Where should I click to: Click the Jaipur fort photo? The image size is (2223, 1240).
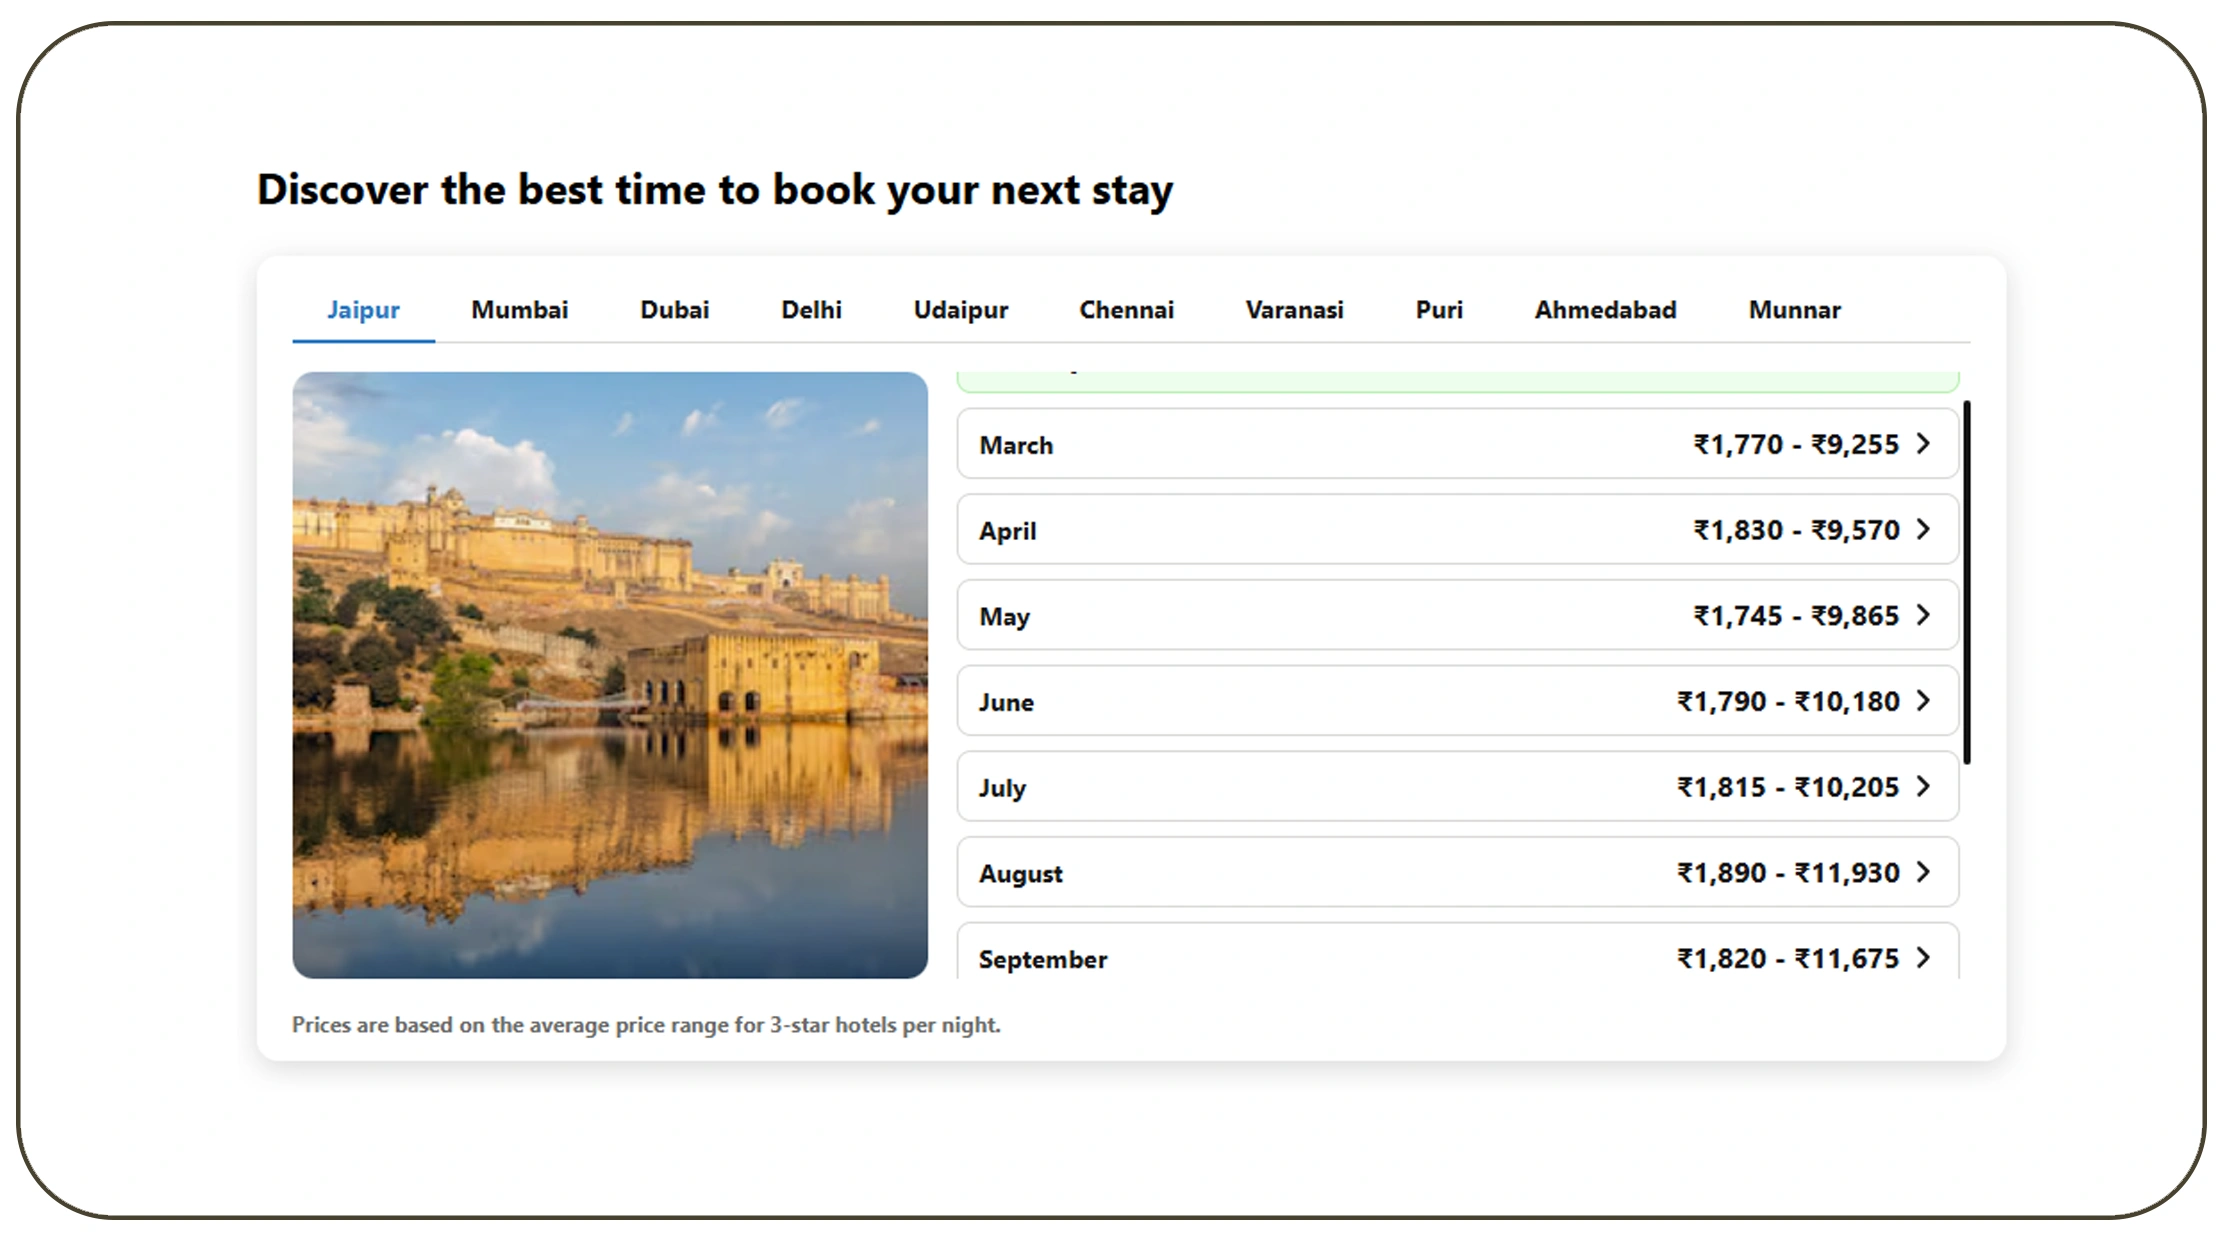coord(612,672)
